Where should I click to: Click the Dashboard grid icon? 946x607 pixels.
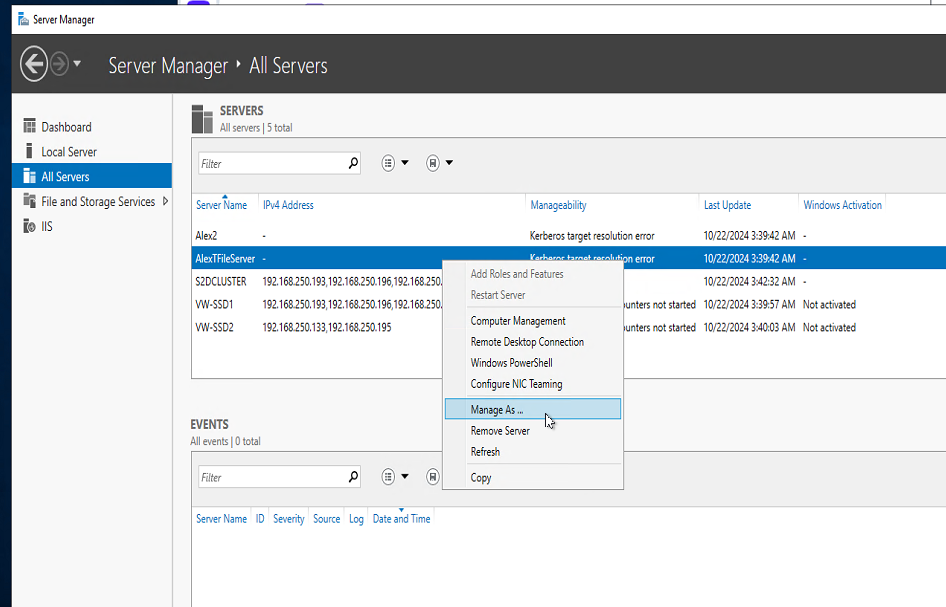point(29,126)
